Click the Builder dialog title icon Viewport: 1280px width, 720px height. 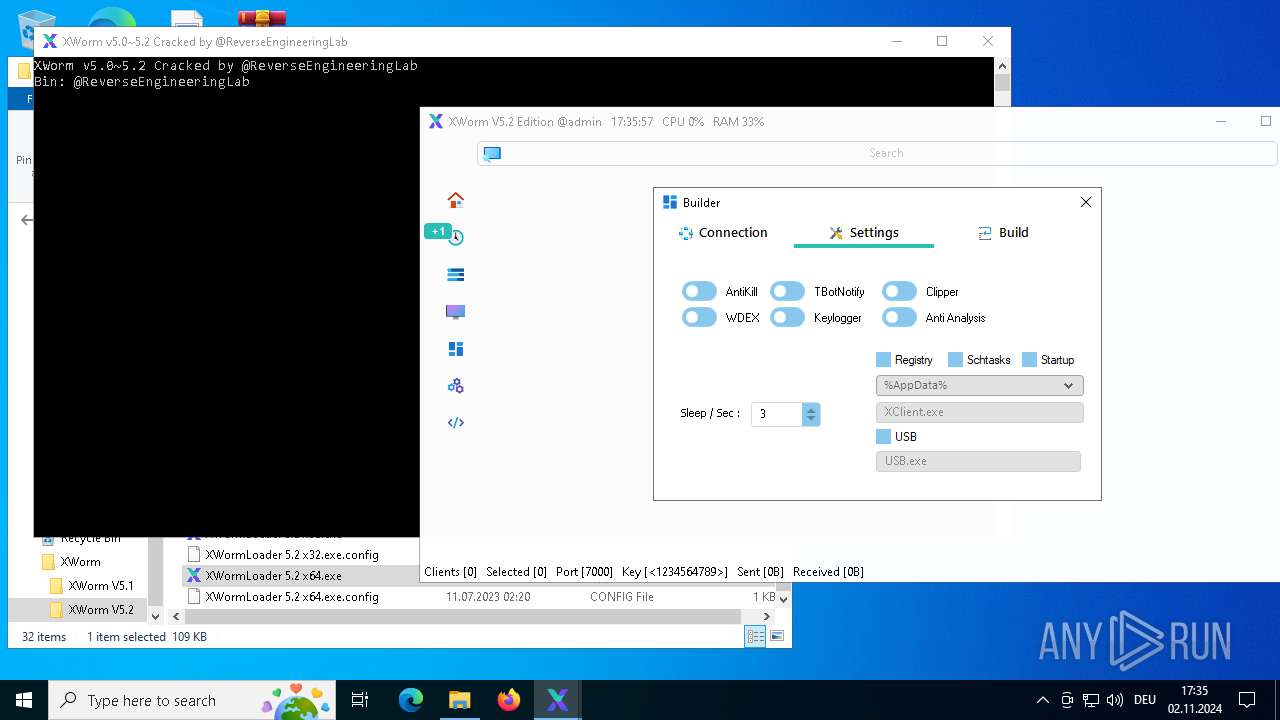pyautogui.click(x=670, y=202)
